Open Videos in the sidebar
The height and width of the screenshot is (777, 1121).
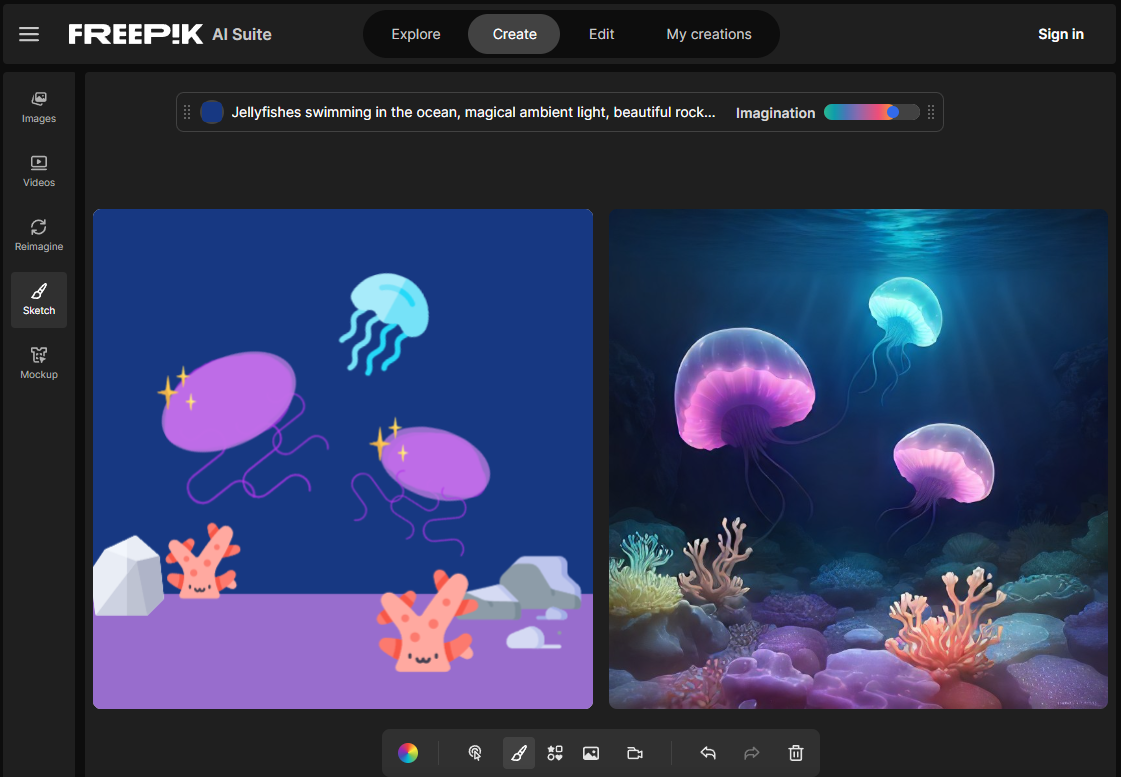[39, 171]
